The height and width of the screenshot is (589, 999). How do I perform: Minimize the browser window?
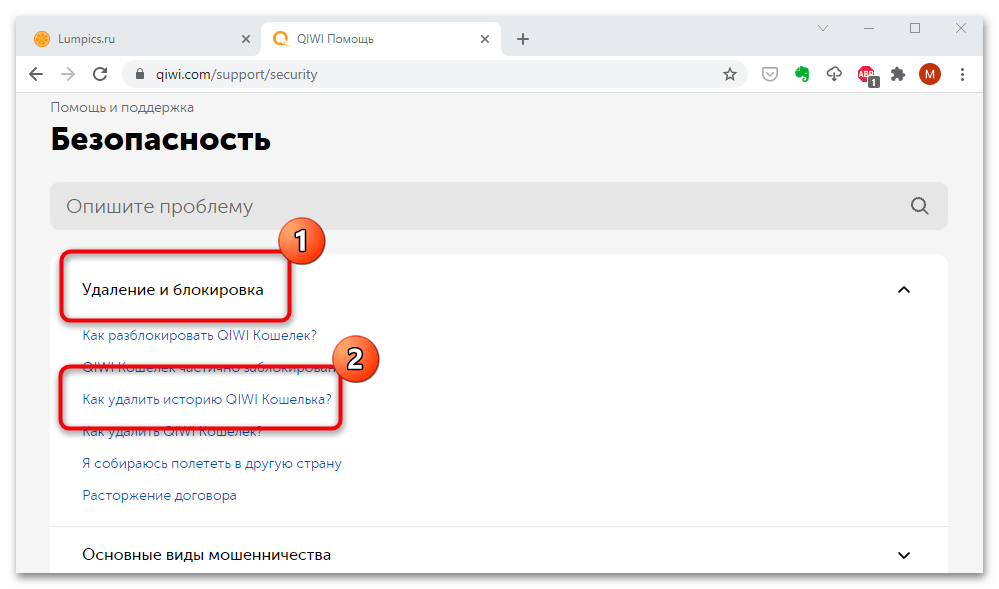pos(868,28)
